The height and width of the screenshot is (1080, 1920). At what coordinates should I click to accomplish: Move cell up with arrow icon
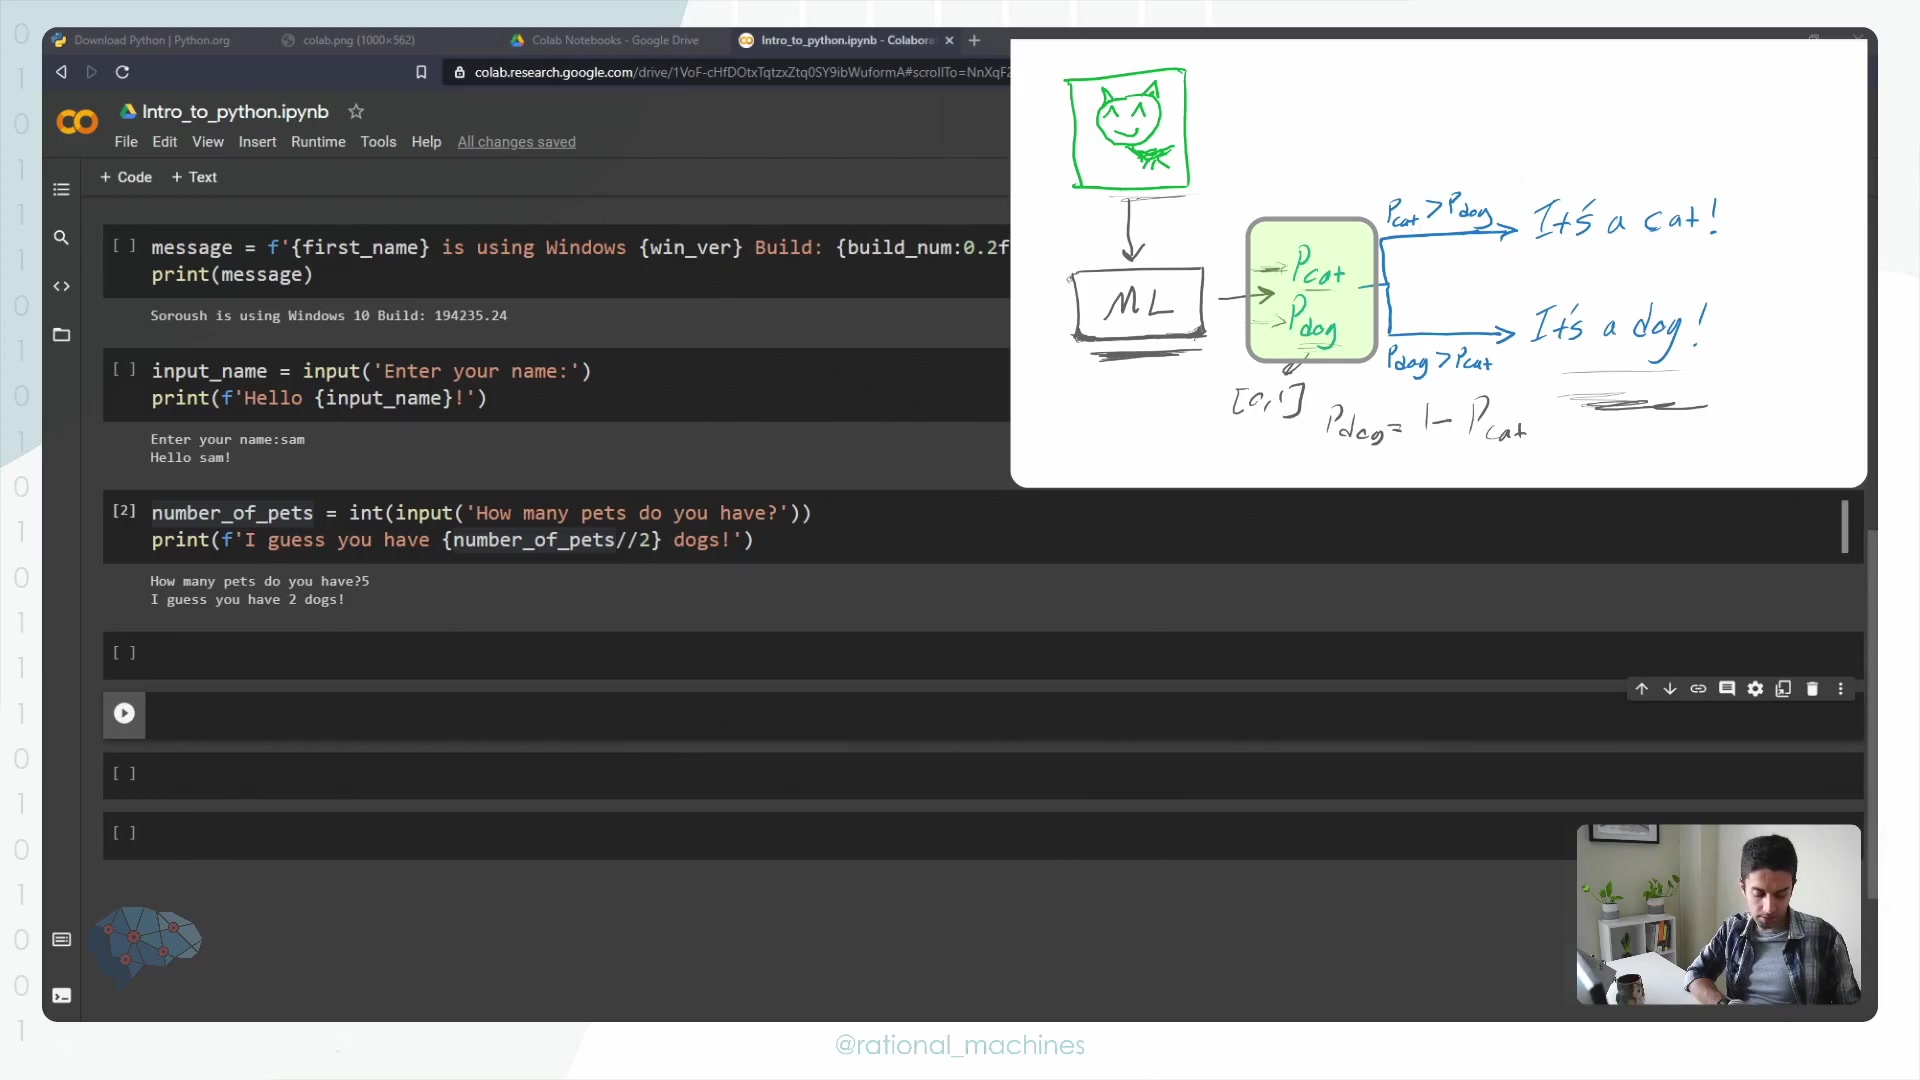tap(1641, 689)
